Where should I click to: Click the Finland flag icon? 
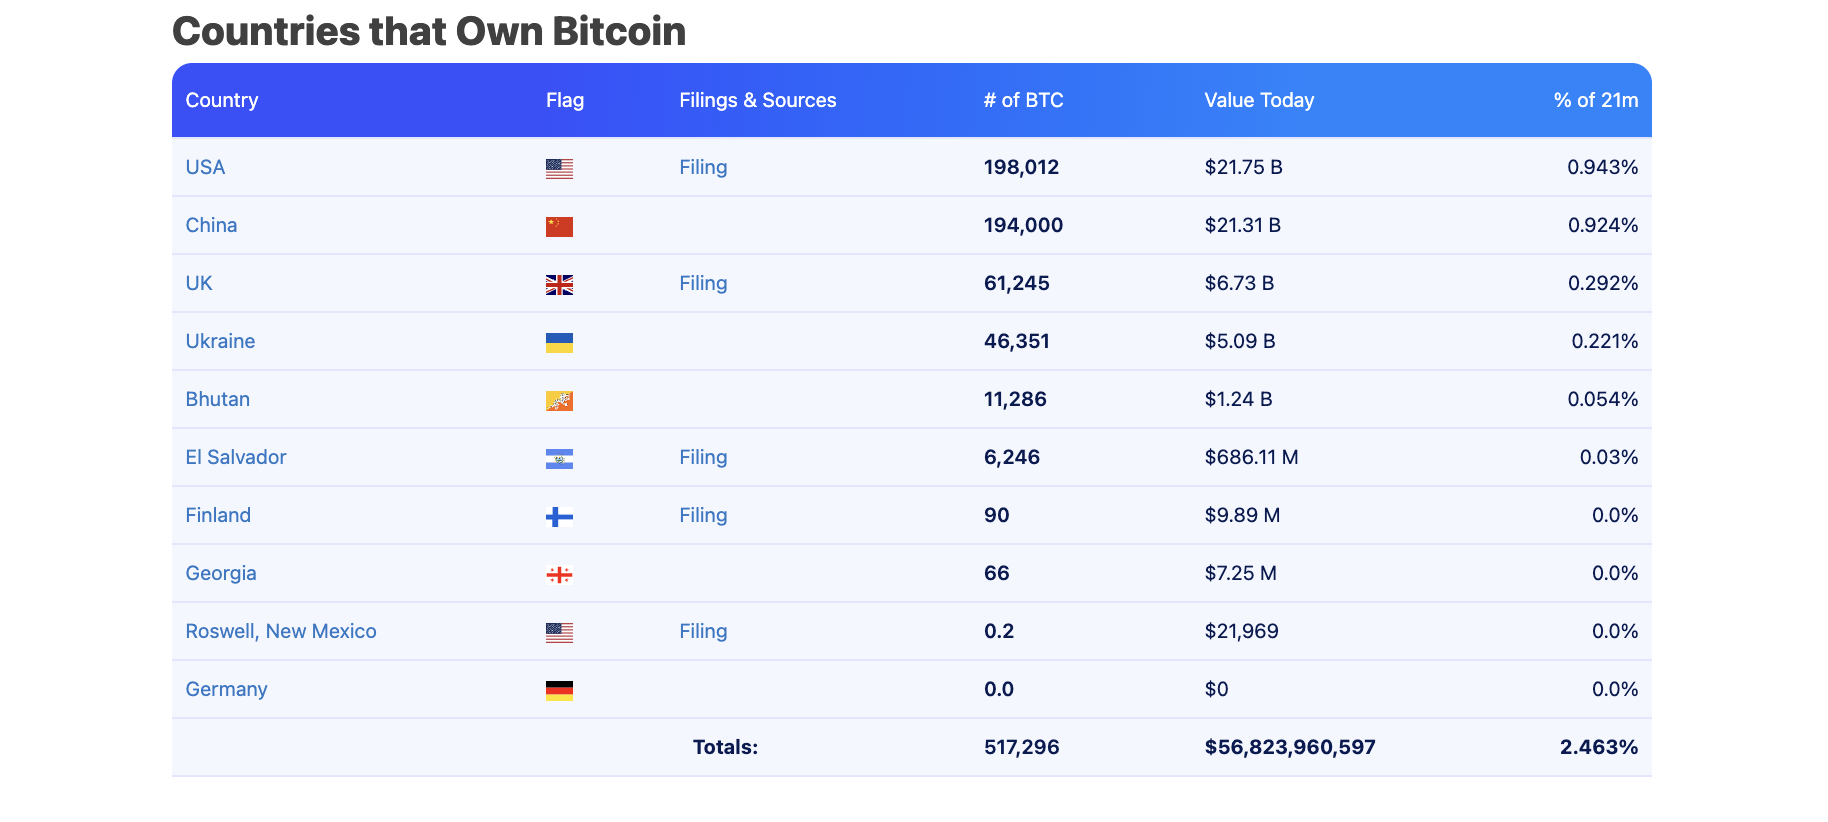pos(559,517)
